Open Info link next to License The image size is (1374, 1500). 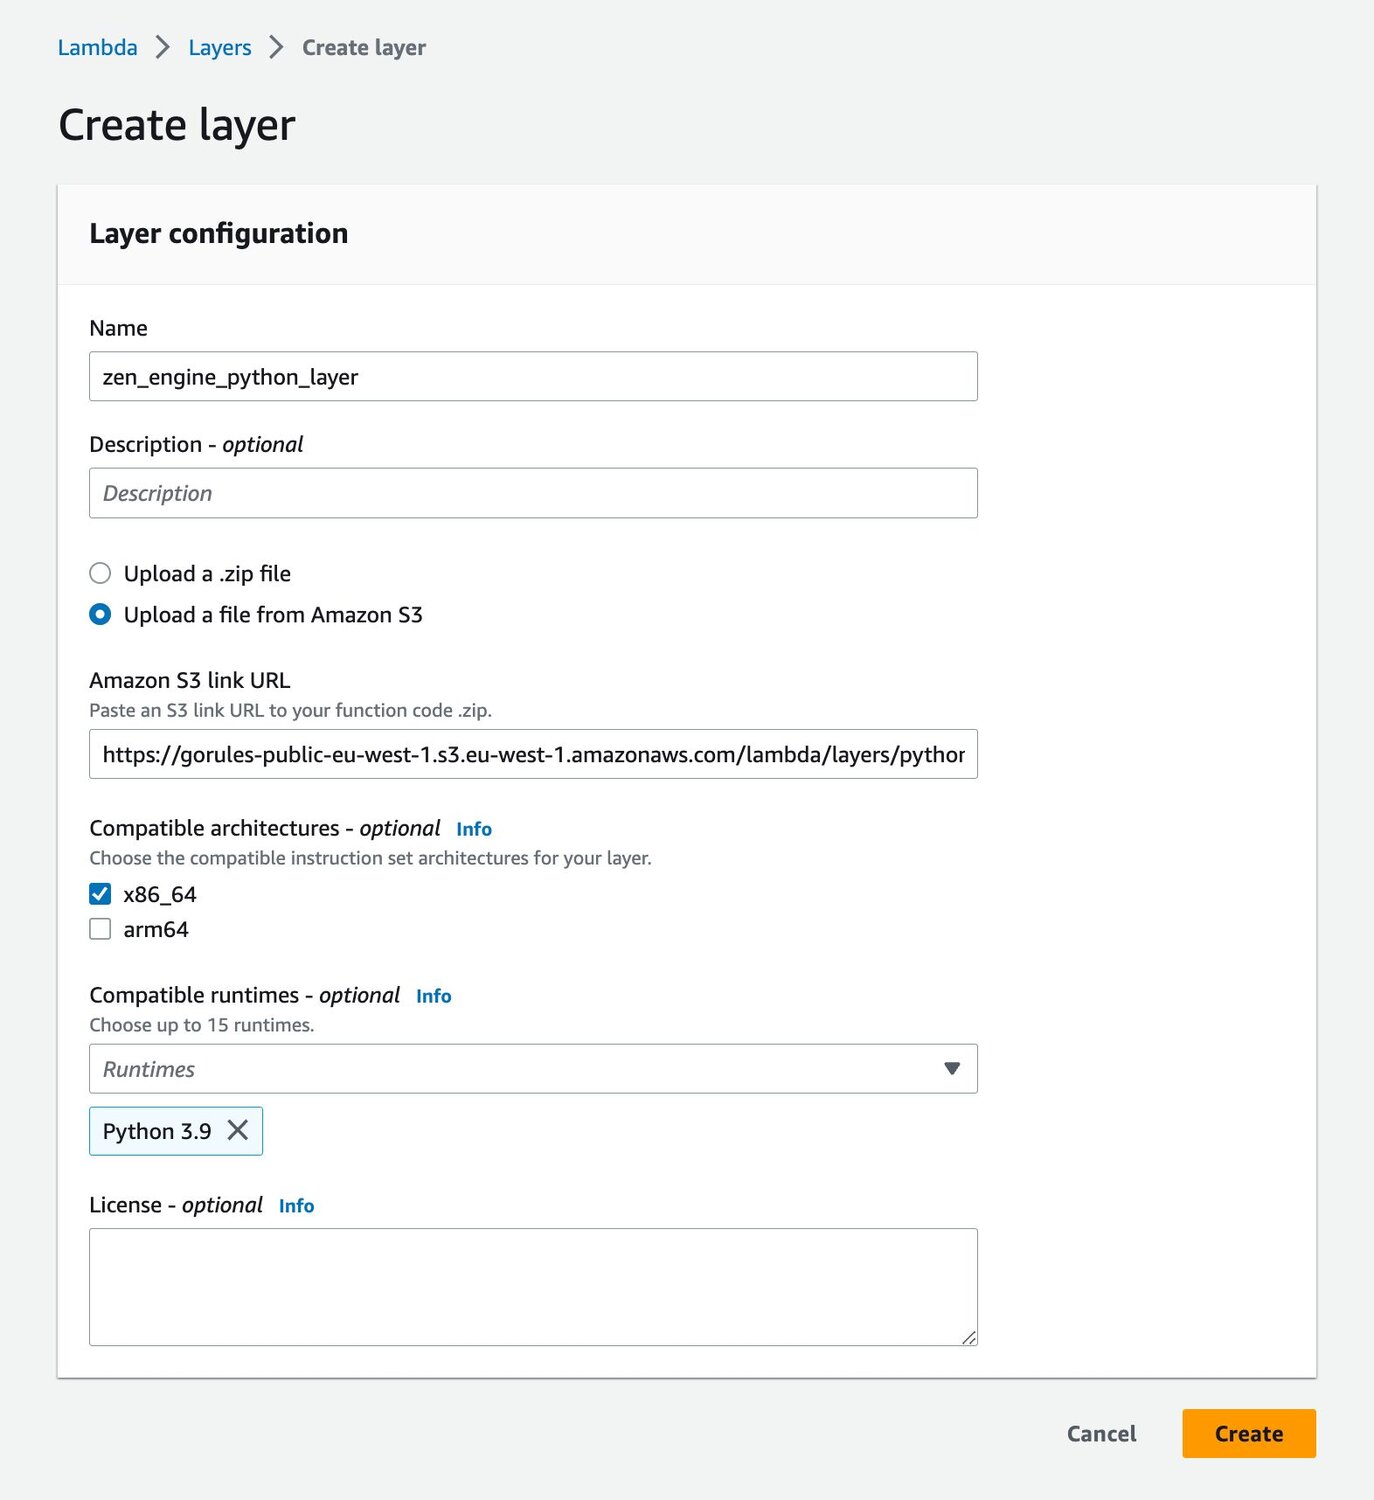(x=296, y=1206)
